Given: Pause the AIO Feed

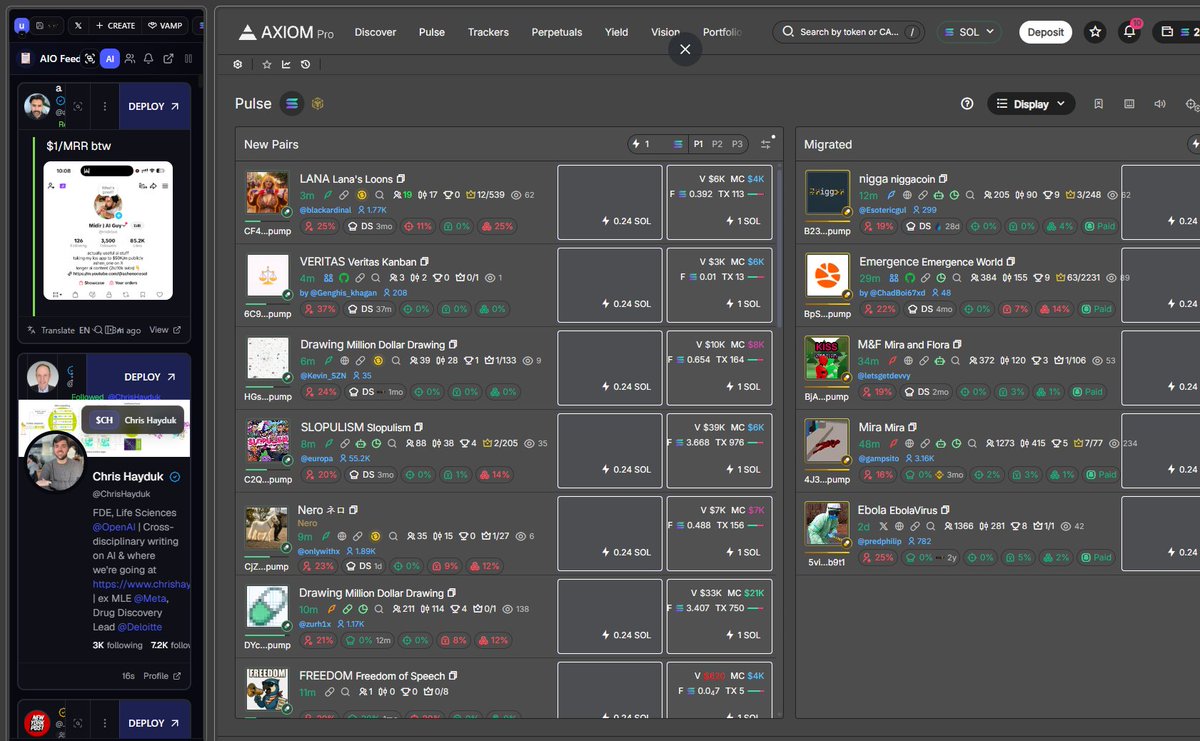Looking at the screenshot, I should pyautogui.click(x=189, y=59).
